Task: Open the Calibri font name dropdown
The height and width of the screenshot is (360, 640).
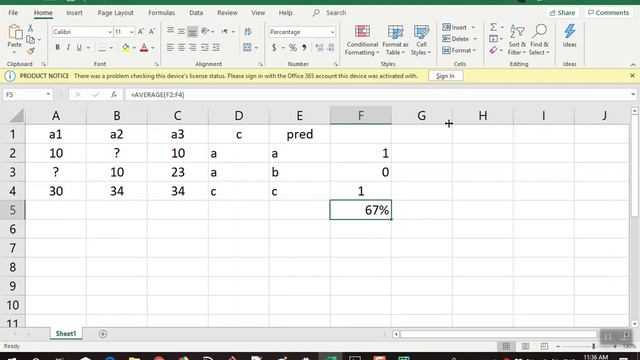Action: [110, 32]
